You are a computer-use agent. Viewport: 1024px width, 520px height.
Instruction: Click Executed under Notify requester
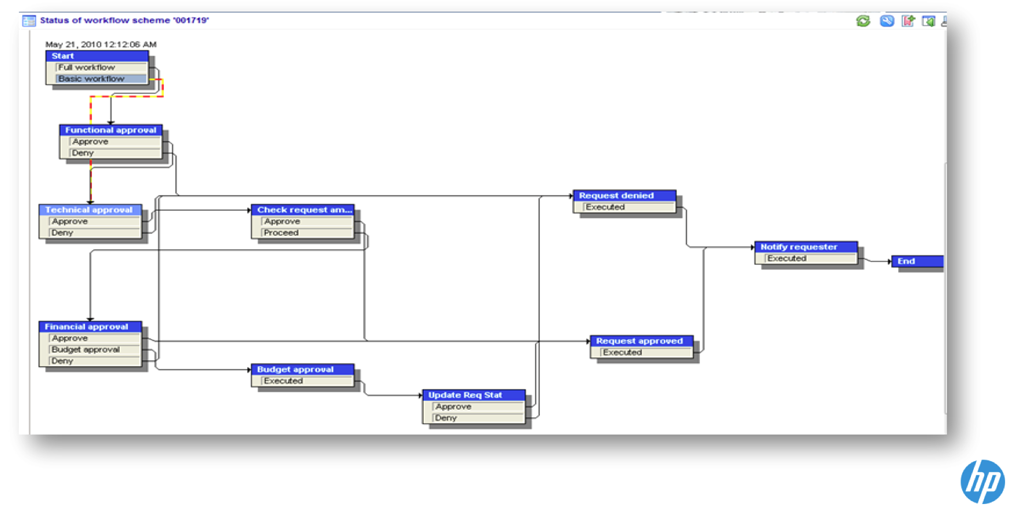pyautogui.click(x=810, y=258)
